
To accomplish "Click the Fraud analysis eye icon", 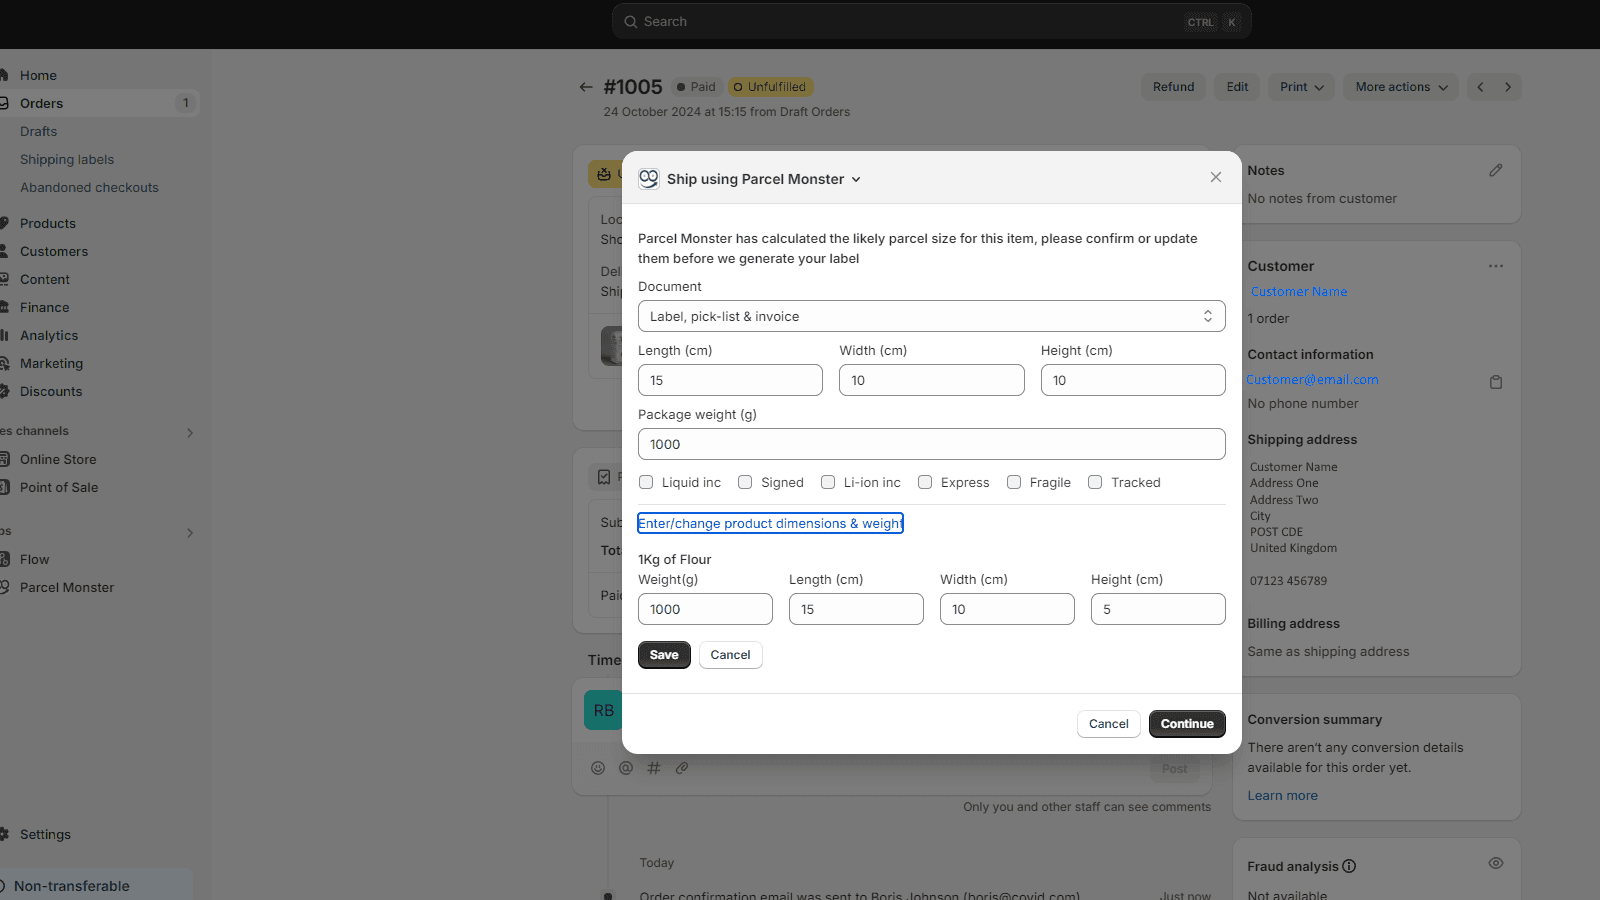I will 1495,863.
